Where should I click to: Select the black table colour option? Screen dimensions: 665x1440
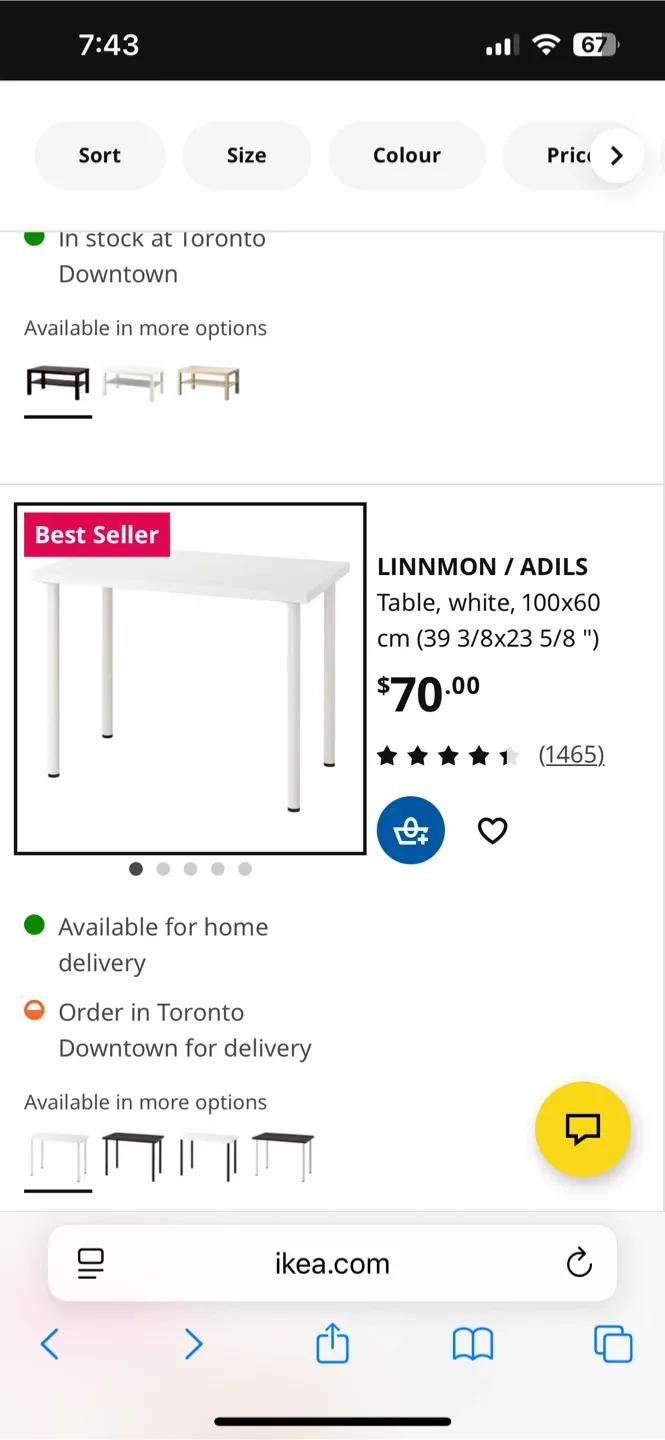(132, 1155)
